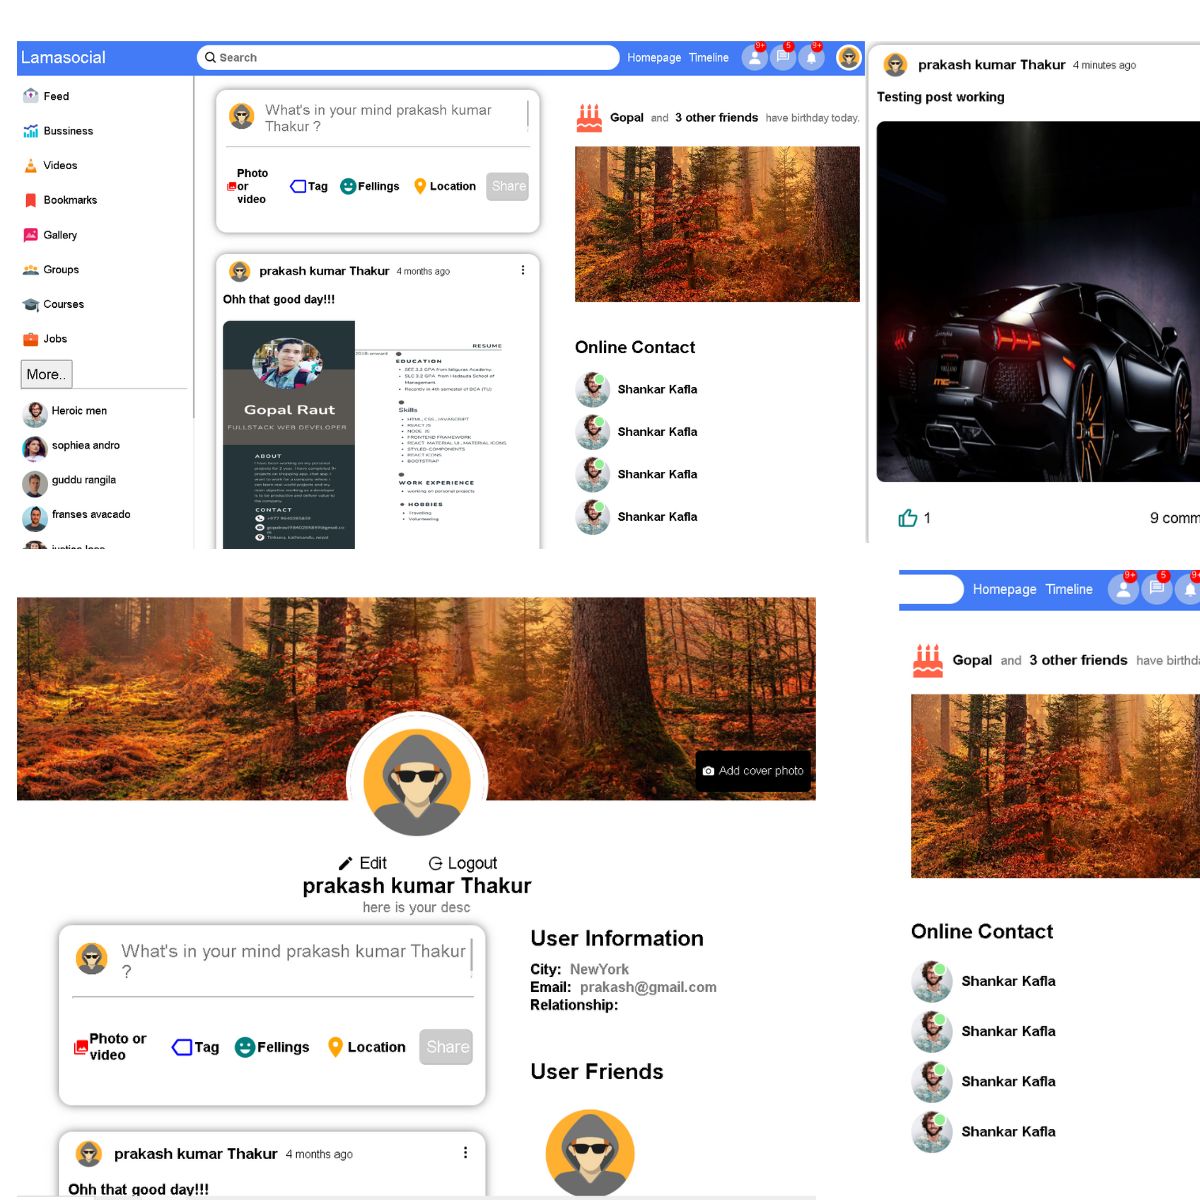Open notifications bell icon in top bar
The image size is (1200, 1200).
click(811, 58)
